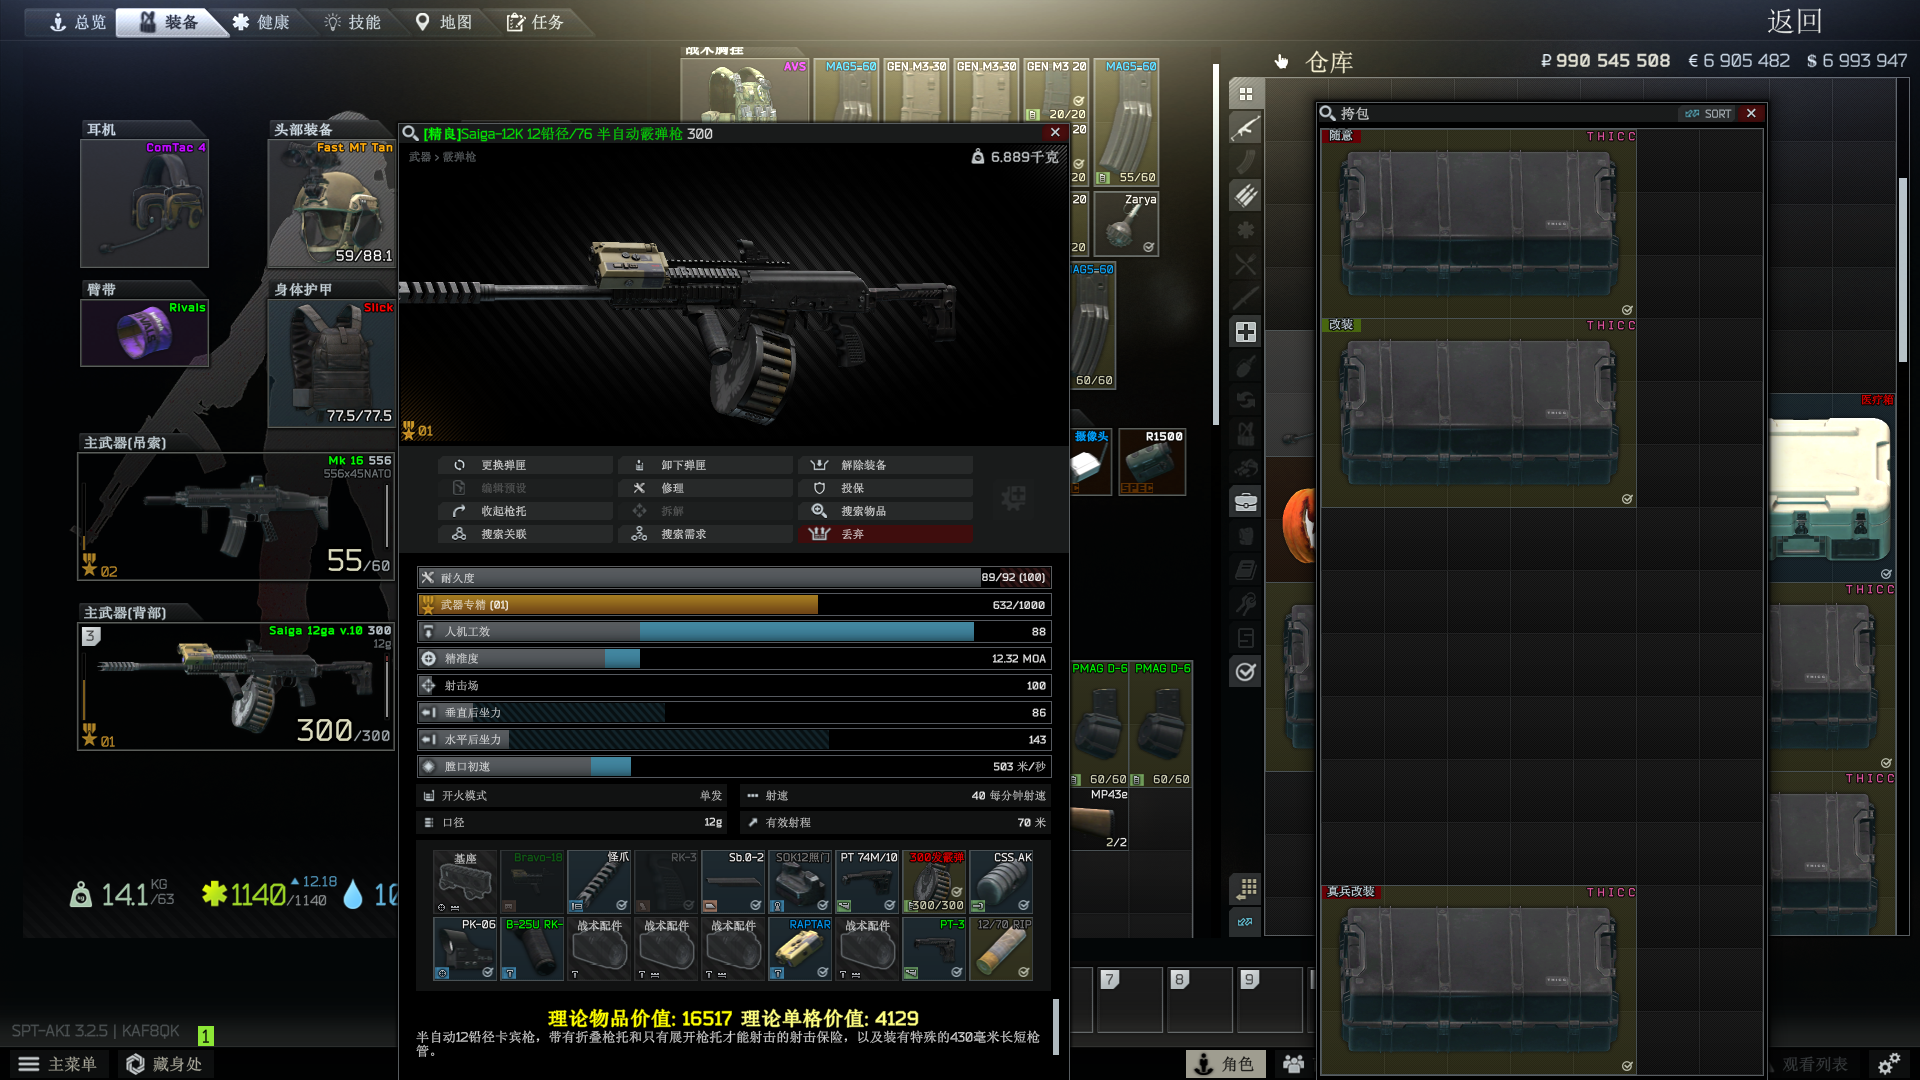Click 搜索关联 linked search action
This screenshot has height=1080, width=1920.
(526, 534)
